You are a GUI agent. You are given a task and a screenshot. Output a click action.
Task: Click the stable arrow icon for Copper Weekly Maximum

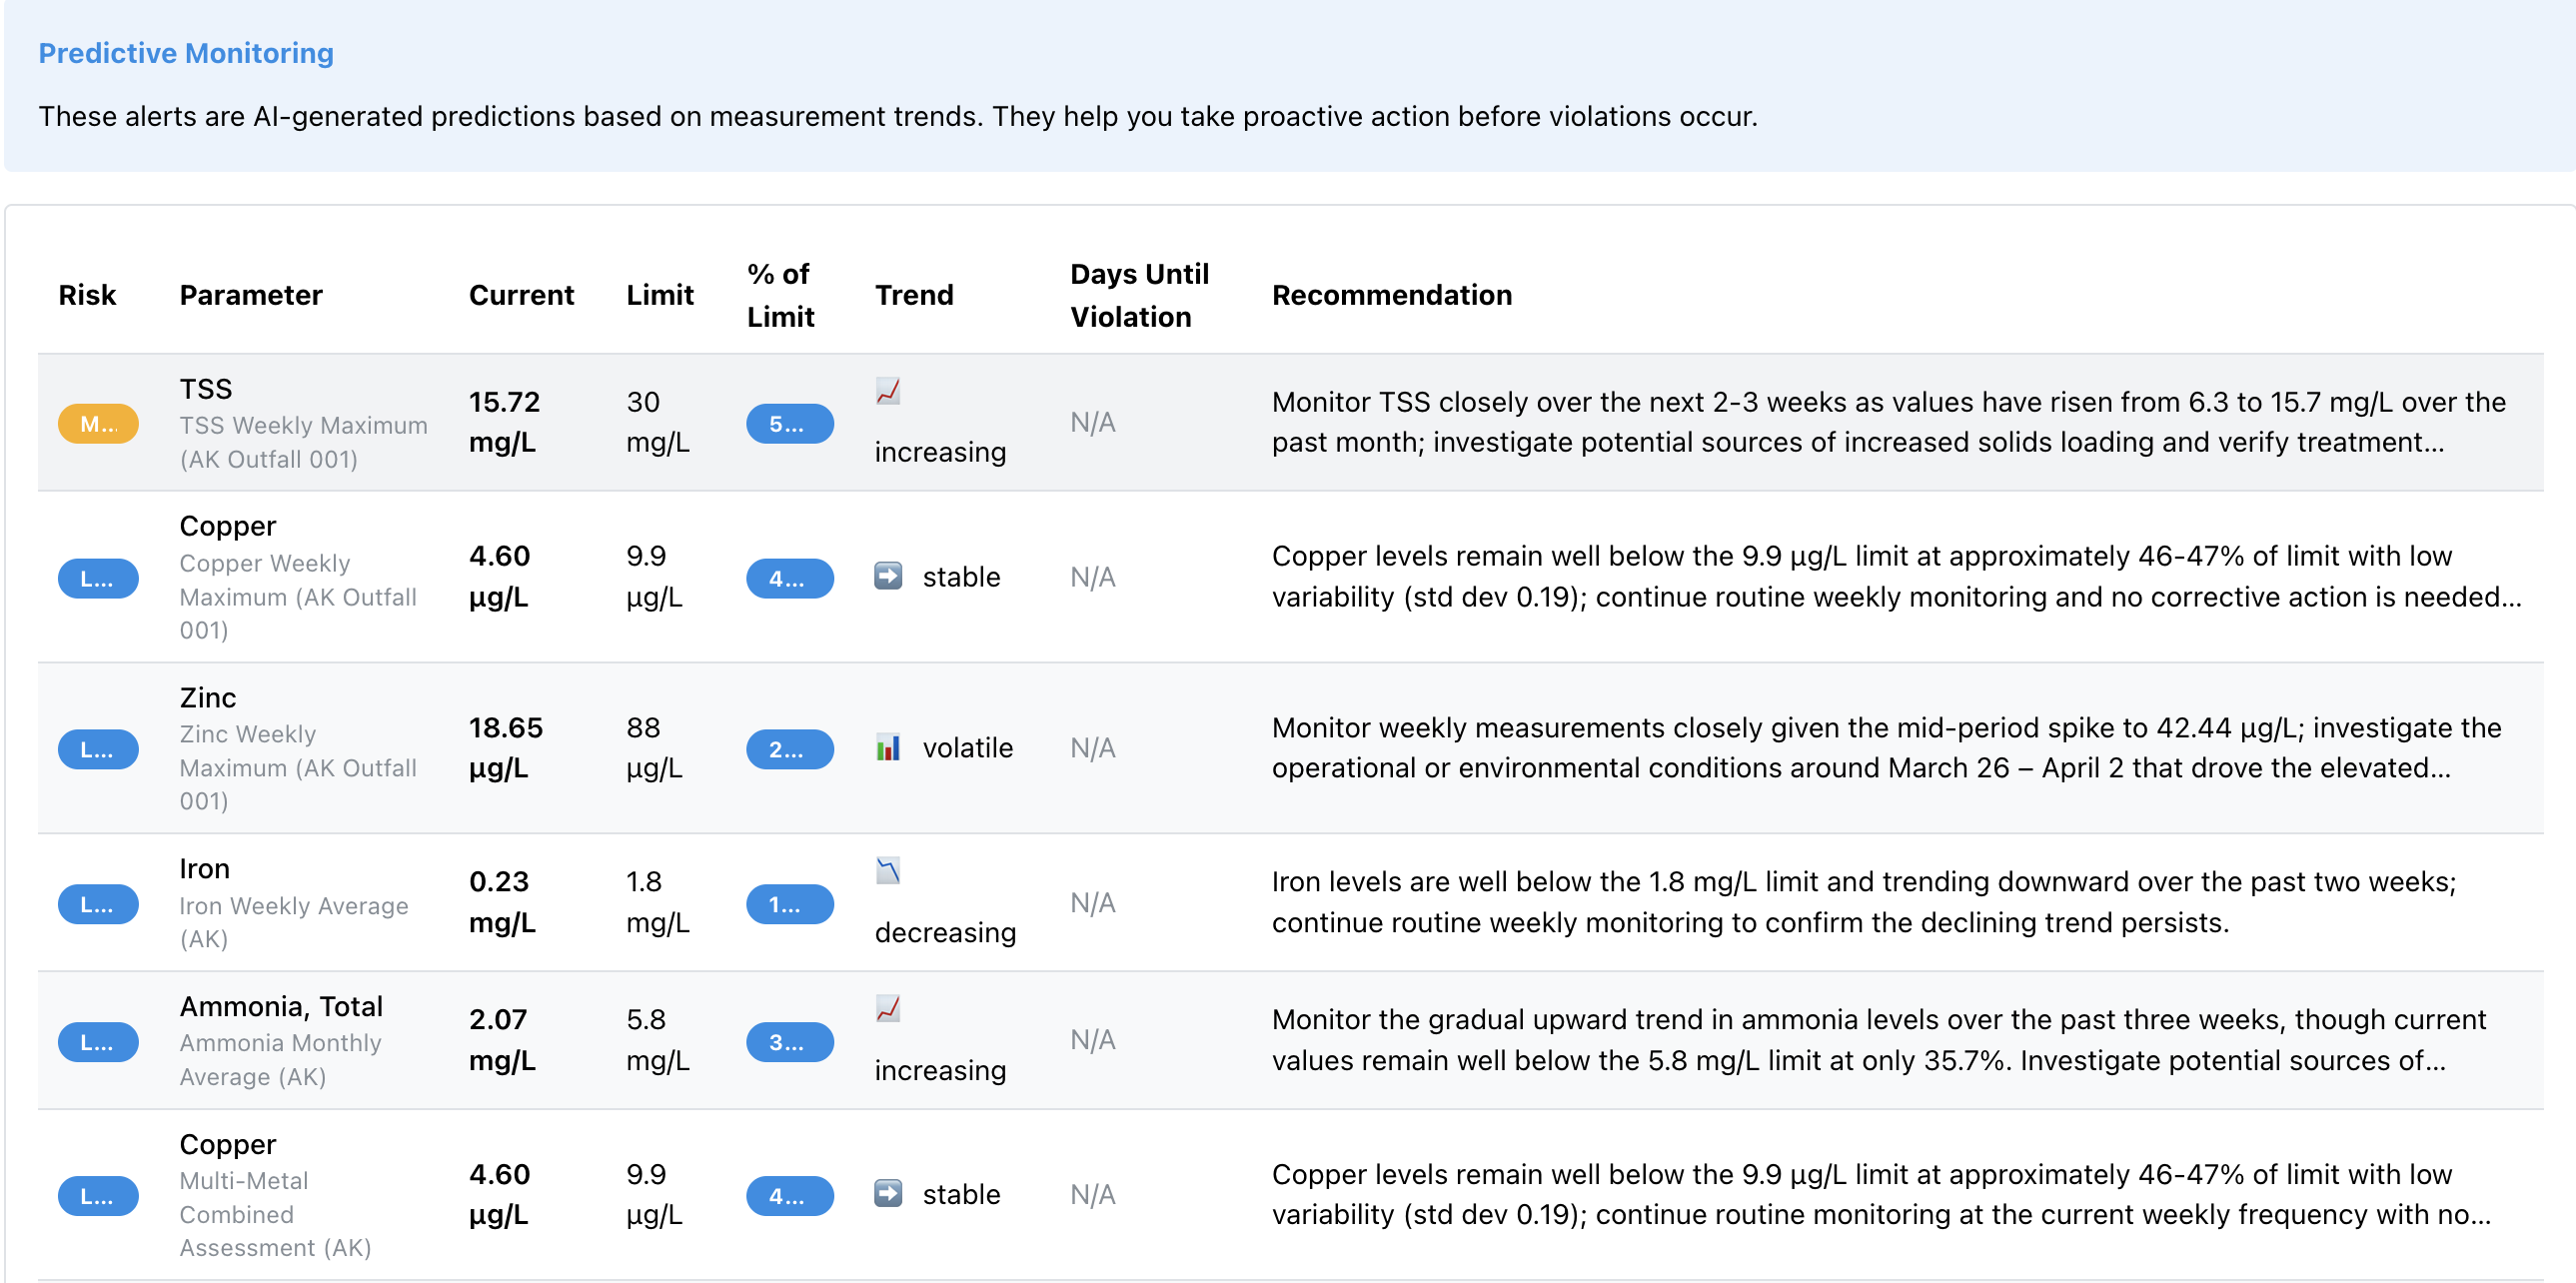click(x=888, y=576)
